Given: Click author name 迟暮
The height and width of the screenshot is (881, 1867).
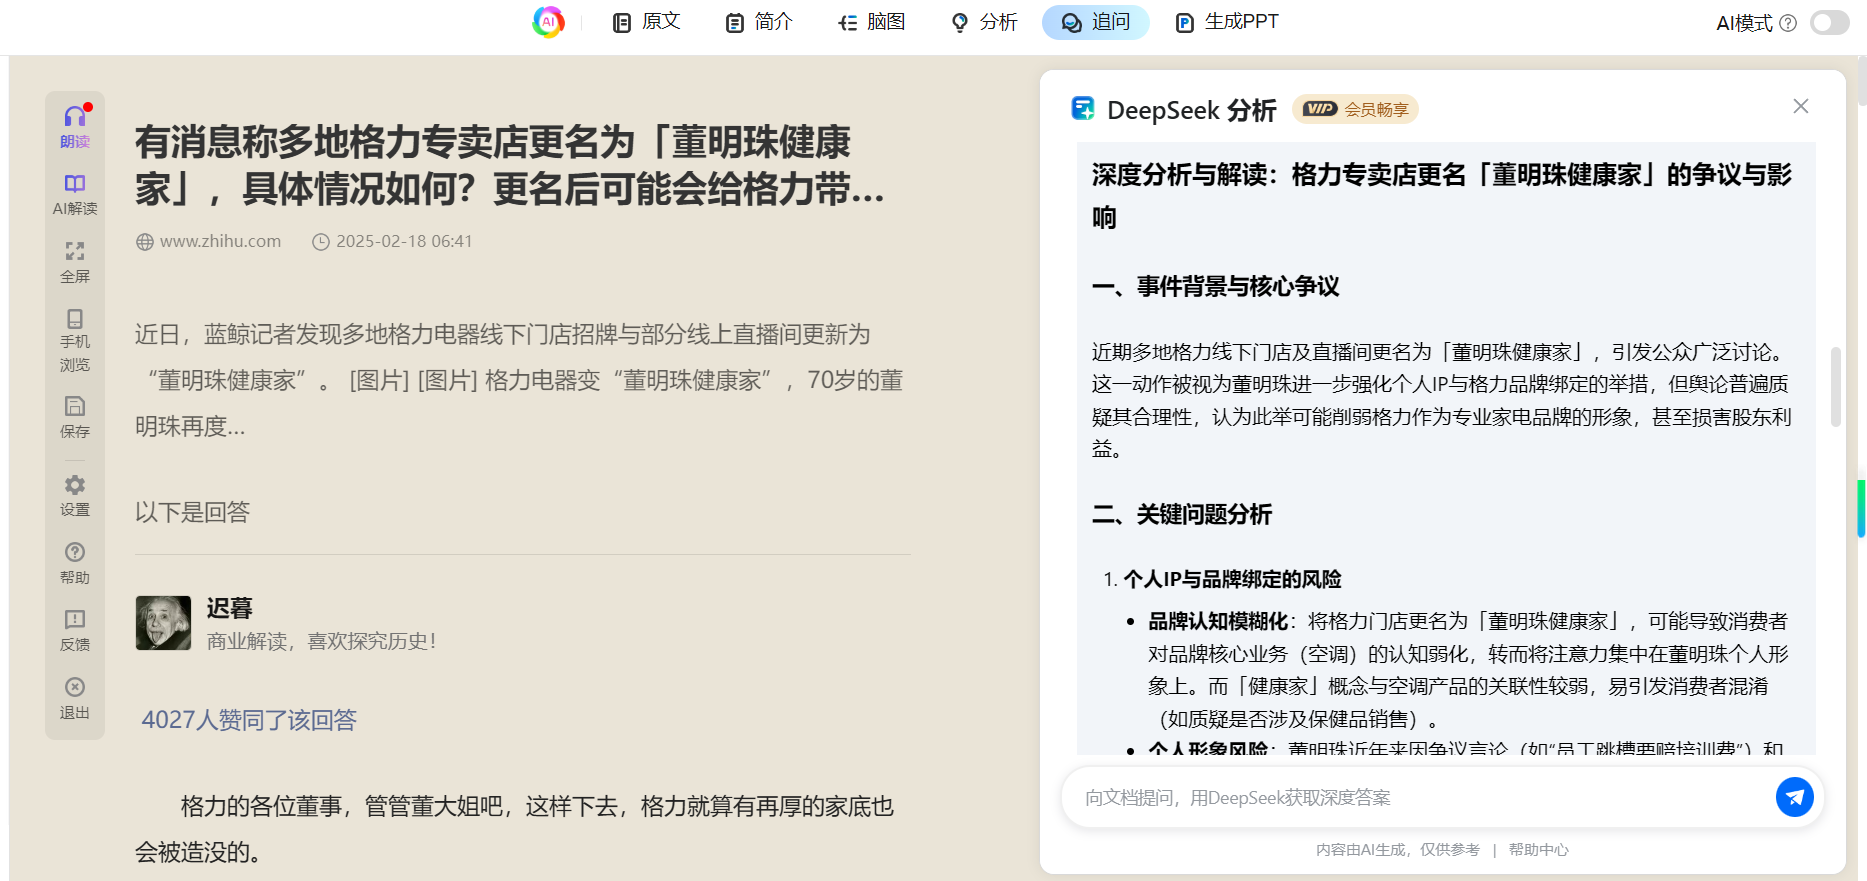Looking at the screenshot, I should [x=229, y=608].
